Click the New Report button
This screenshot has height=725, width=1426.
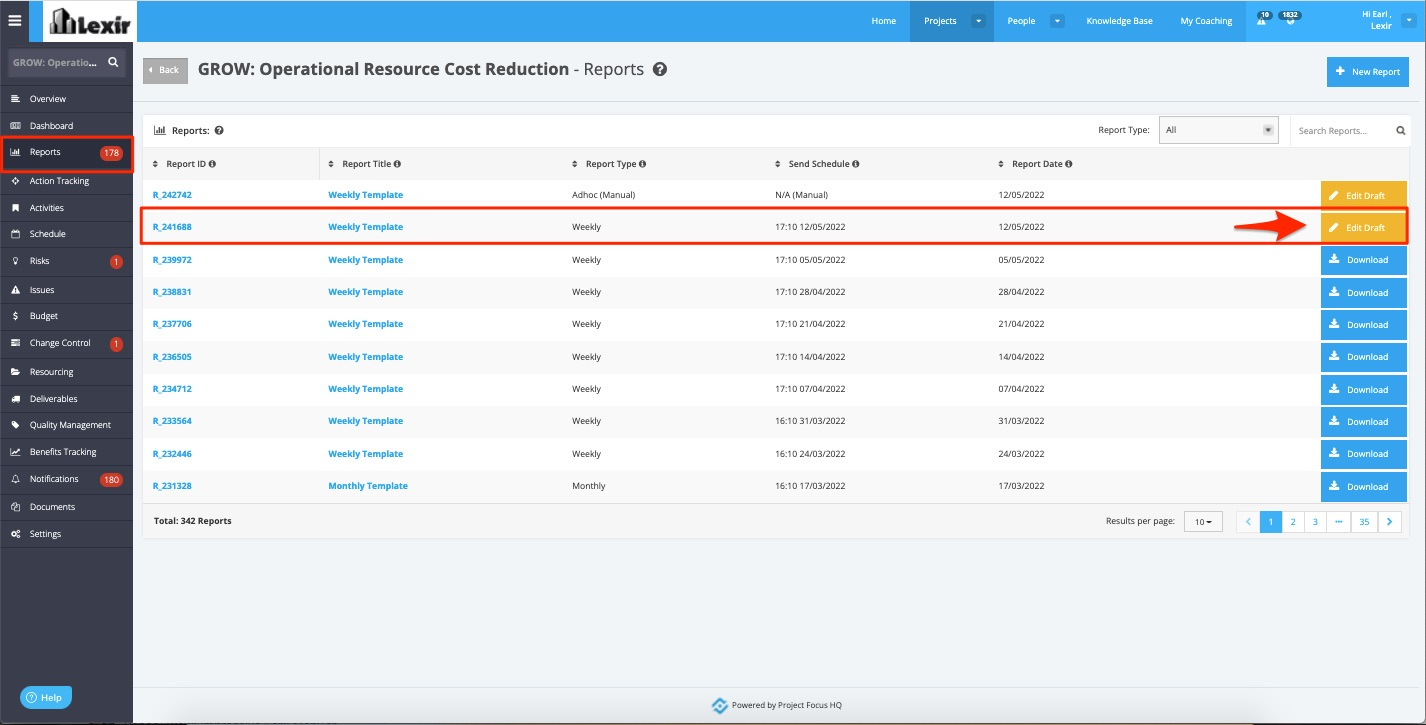pos(1367,72)
